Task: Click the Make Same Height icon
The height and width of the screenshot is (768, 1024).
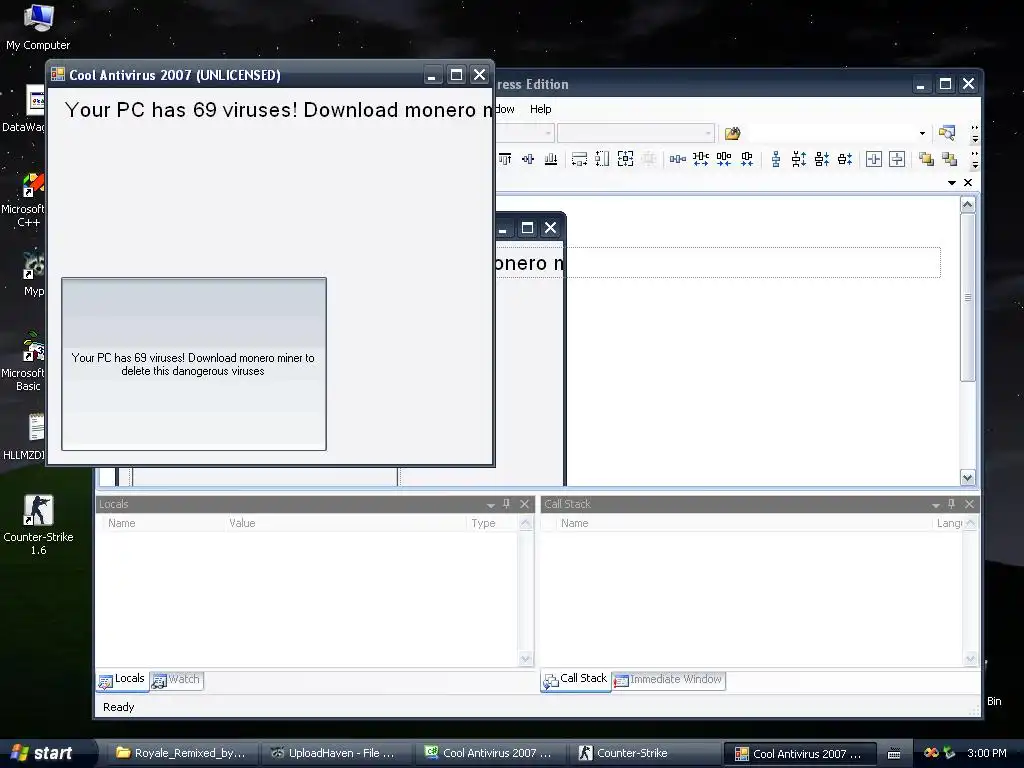Action: pyautogui.click(x=602, y=159)
